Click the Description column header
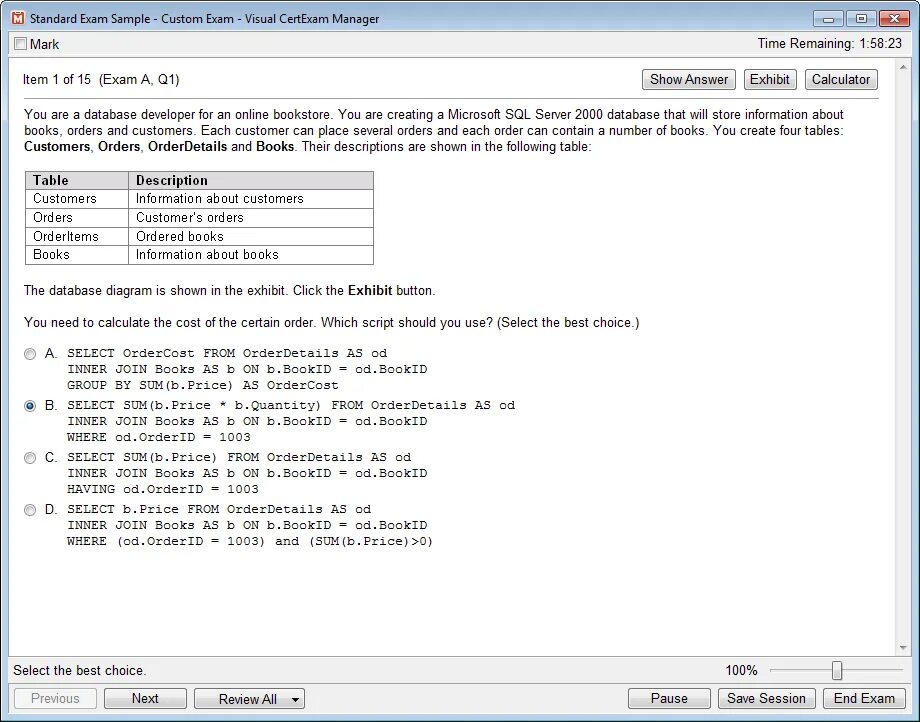The image size is (920, 722). click(x=251, y=181)
